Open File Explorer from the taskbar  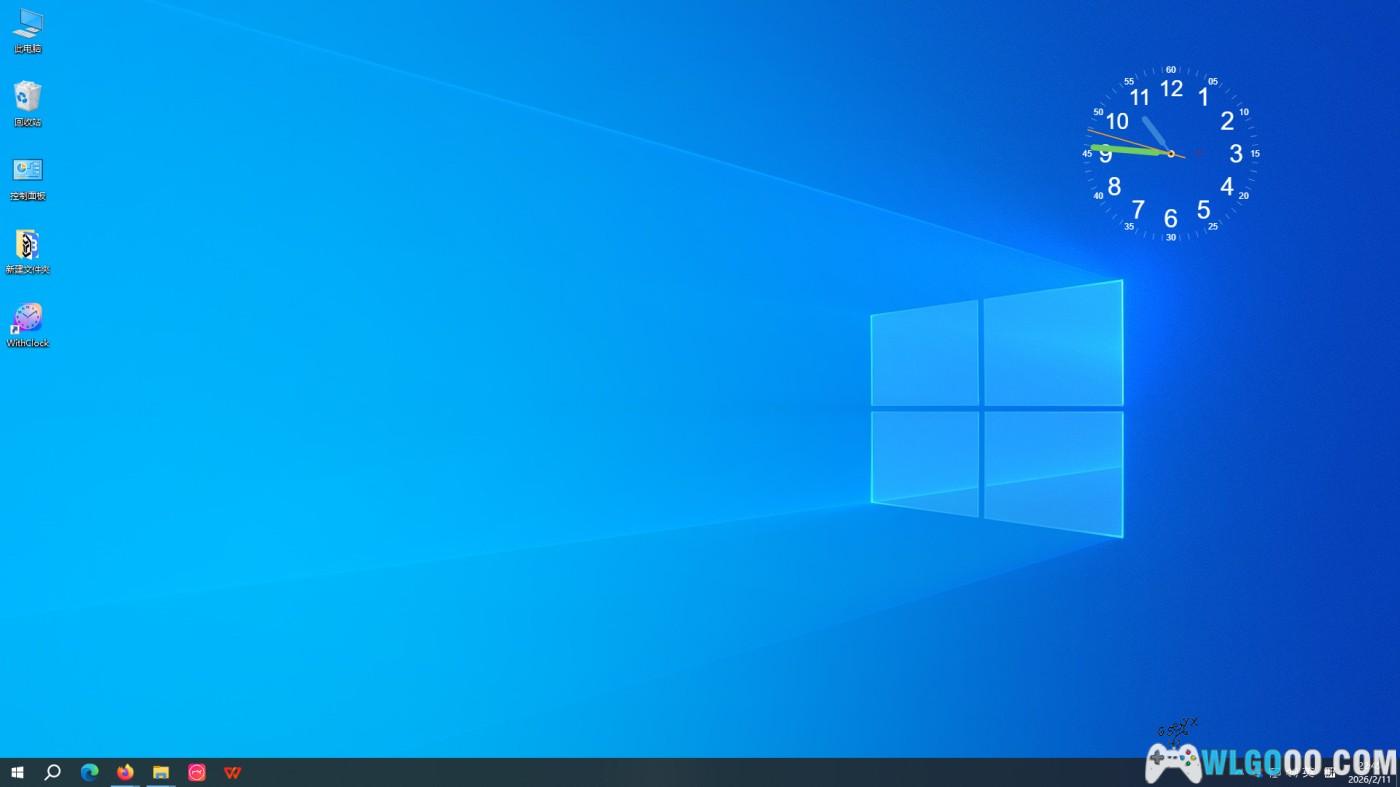(161, 772)
